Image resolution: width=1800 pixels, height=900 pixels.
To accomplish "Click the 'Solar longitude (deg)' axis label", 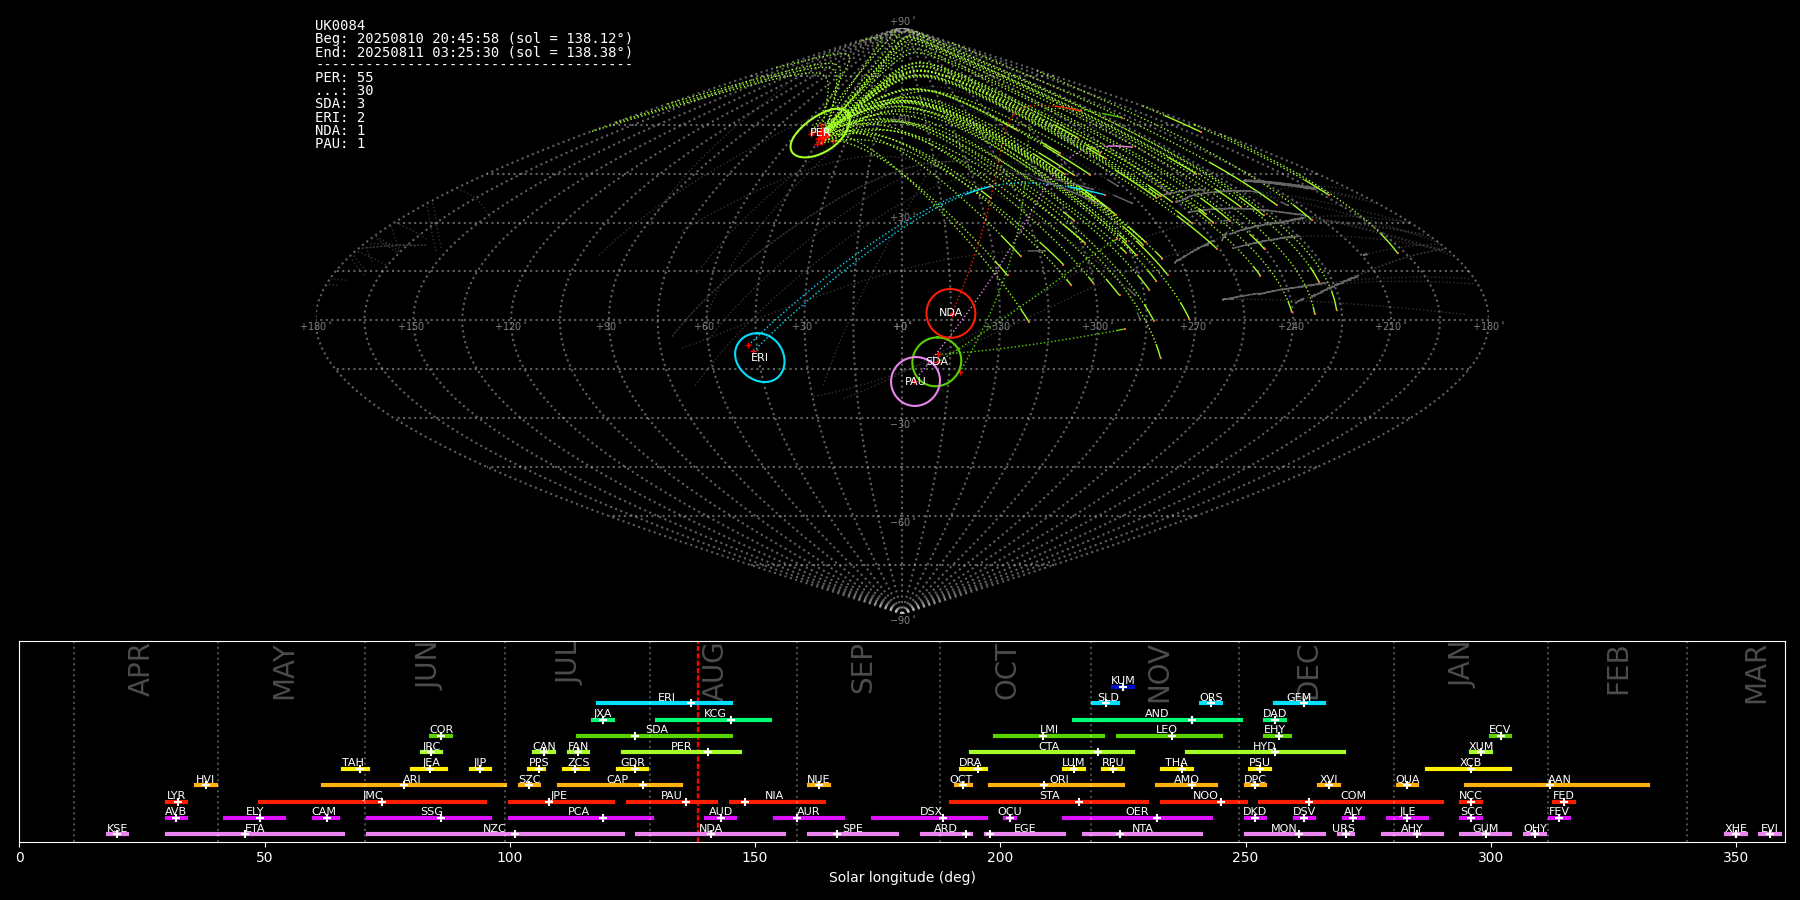I will pos(902,878).
